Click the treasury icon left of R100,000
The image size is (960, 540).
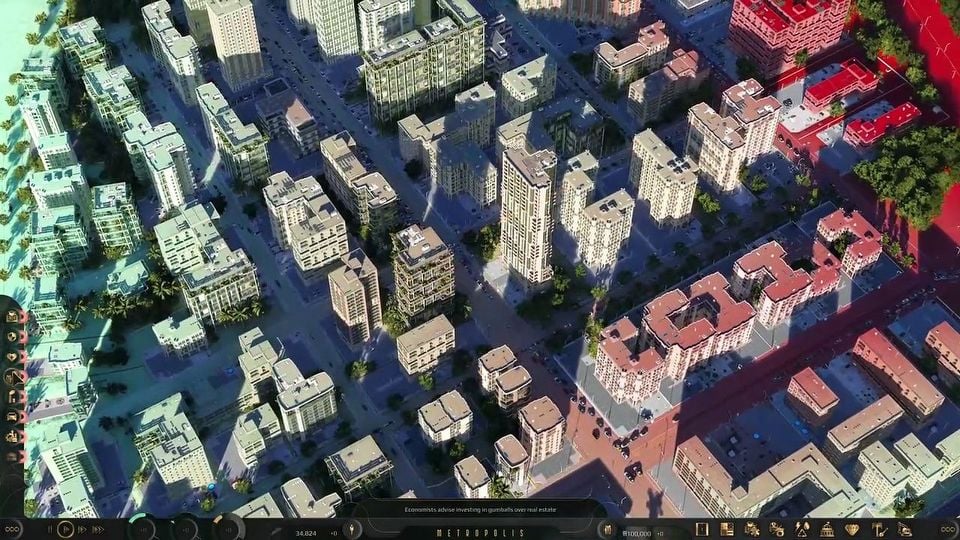pyautogui.click(x=607, y=530)
